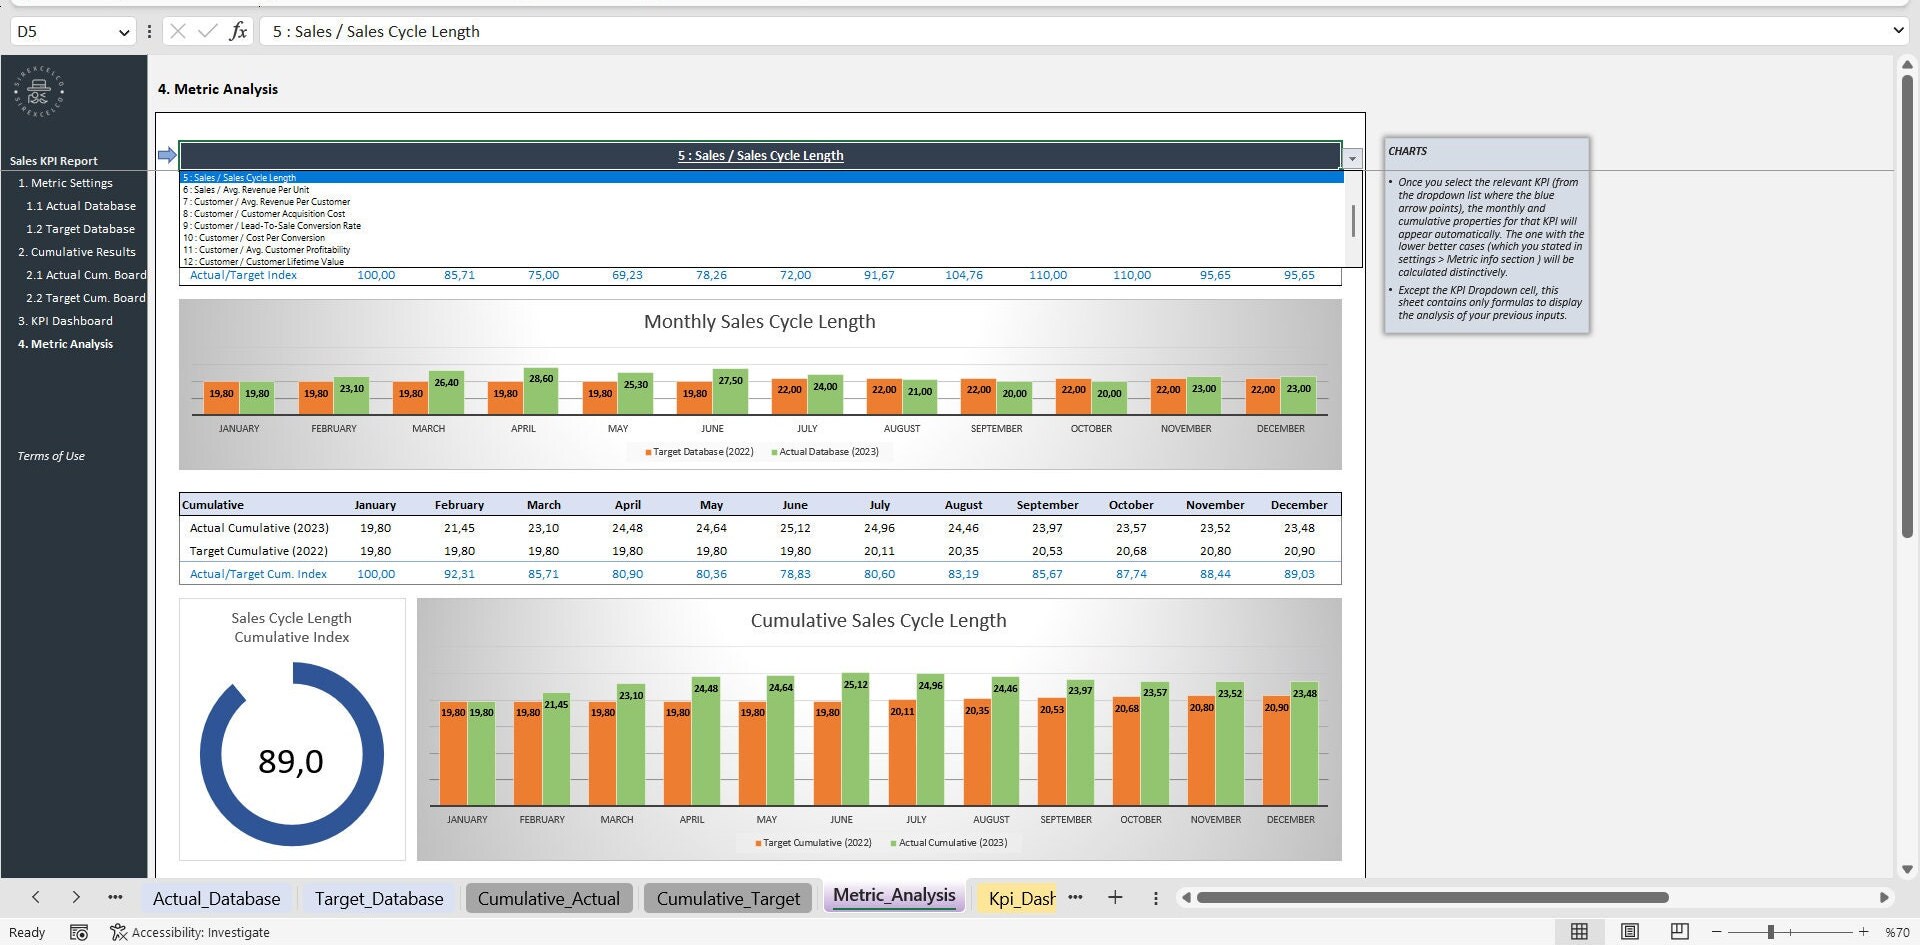Open the formula bar expand chevron
Viewport: 1920px width, 945px height.
(x=1897, y=31)
